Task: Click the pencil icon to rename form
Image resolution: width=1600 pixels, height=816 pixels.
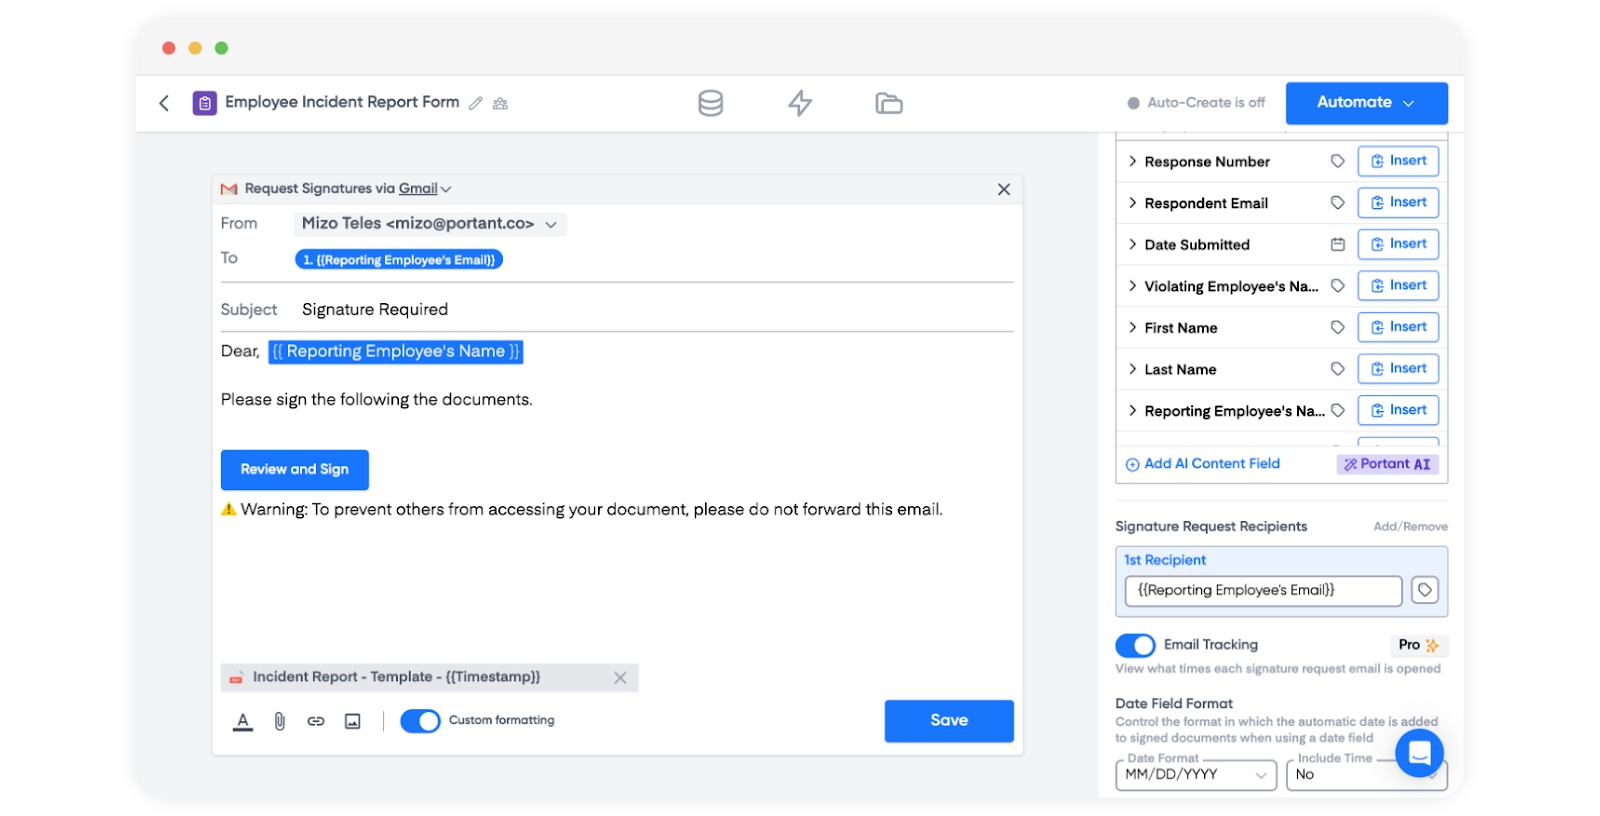Action: [x=476, y=103]
